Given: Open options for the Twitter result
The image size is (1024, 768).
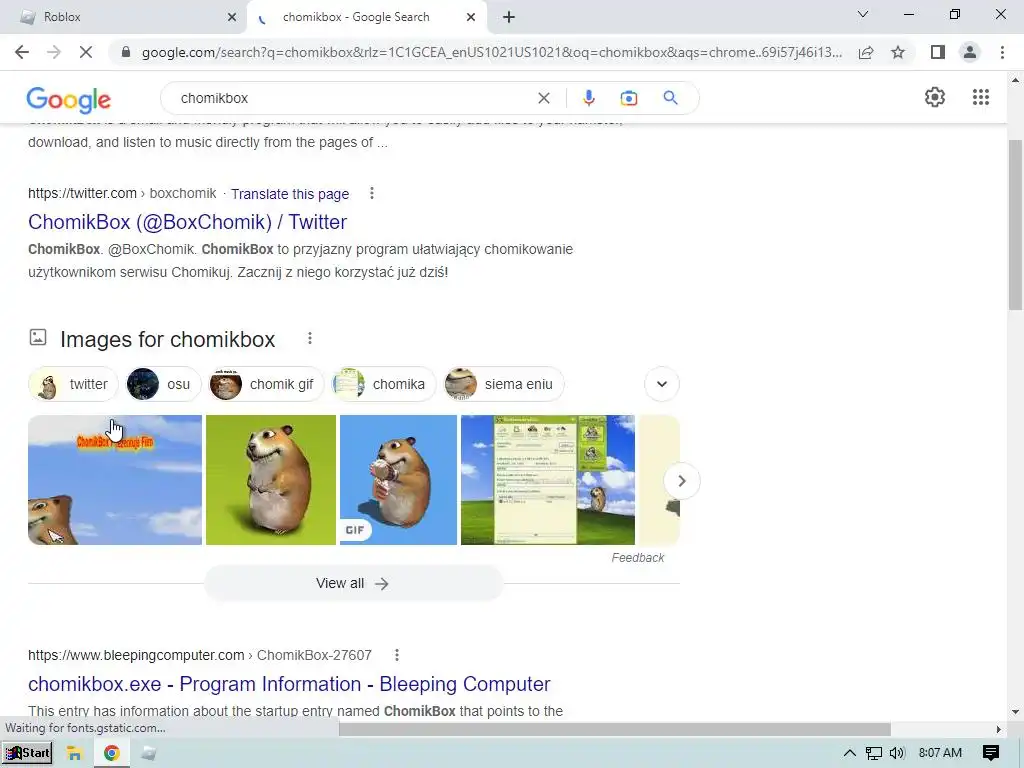Looking at the screenshot, I should pyautogui.click(x=372, y=193).
